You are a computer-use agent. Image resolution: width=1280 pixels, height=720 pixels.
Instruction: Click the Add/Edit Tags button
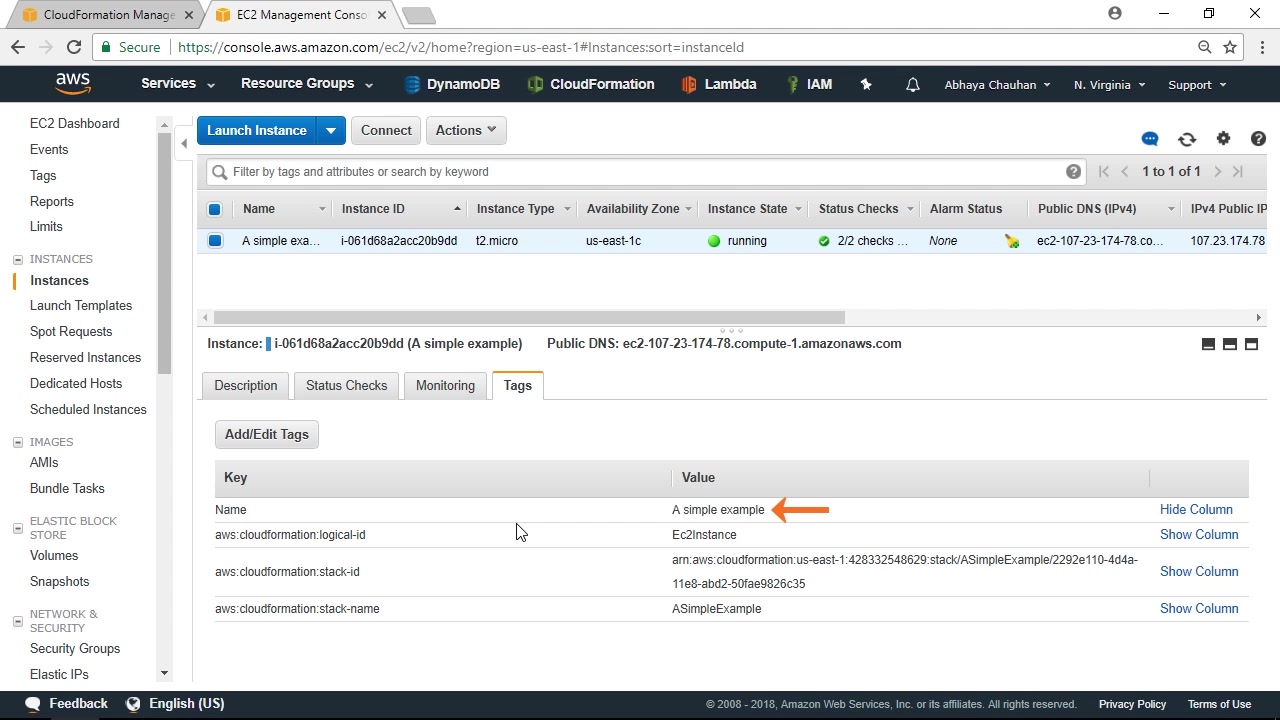(266, 435)
